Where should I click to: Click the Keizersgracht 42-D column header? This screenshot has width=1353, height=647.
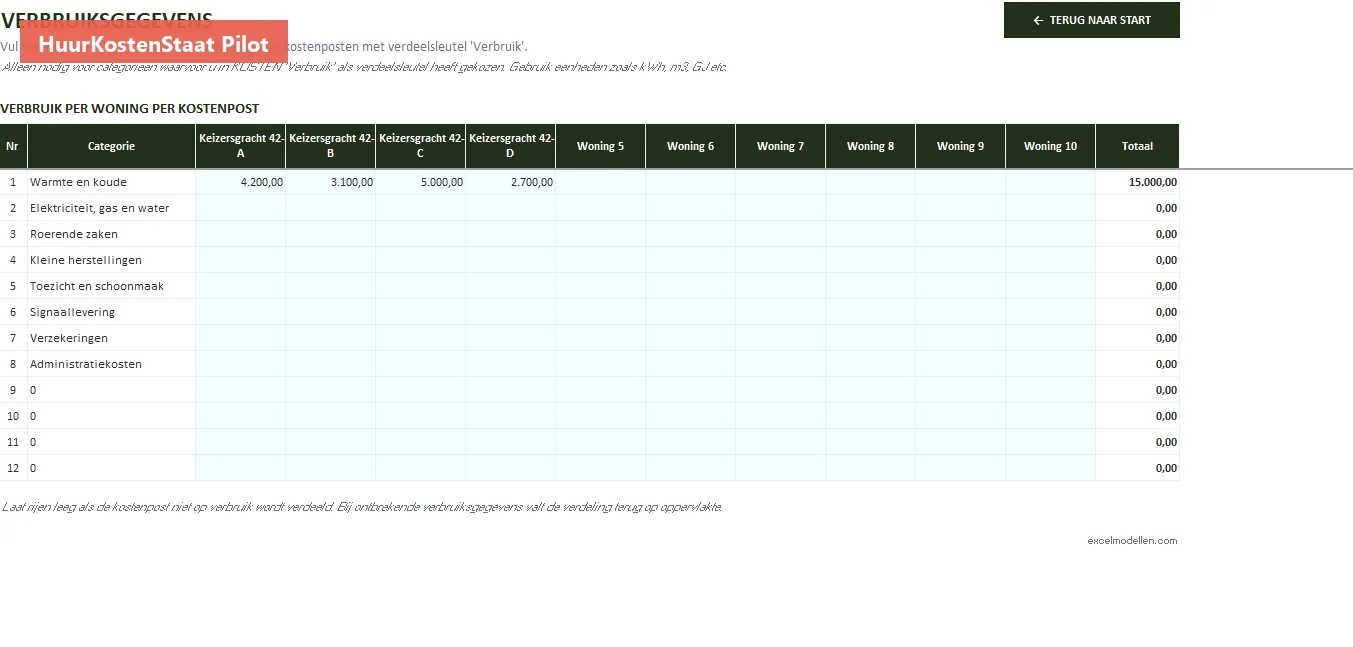511,146
